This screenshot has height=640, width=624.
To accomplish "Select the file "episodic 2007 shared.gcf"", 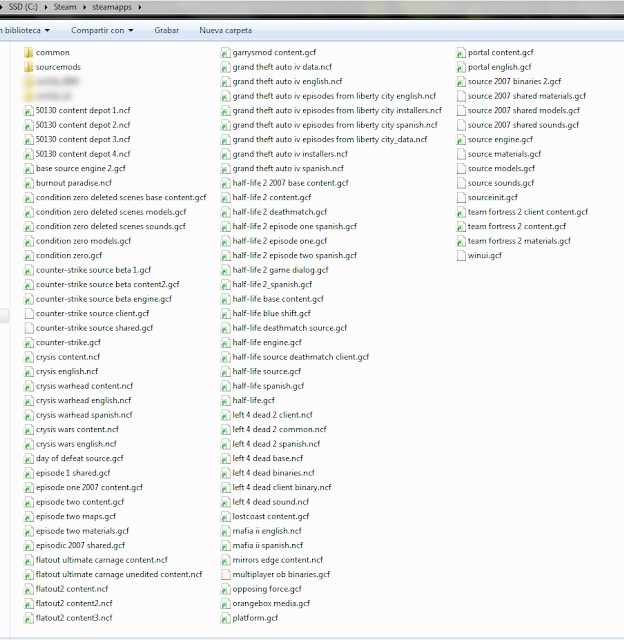I will tap(80, 546).
